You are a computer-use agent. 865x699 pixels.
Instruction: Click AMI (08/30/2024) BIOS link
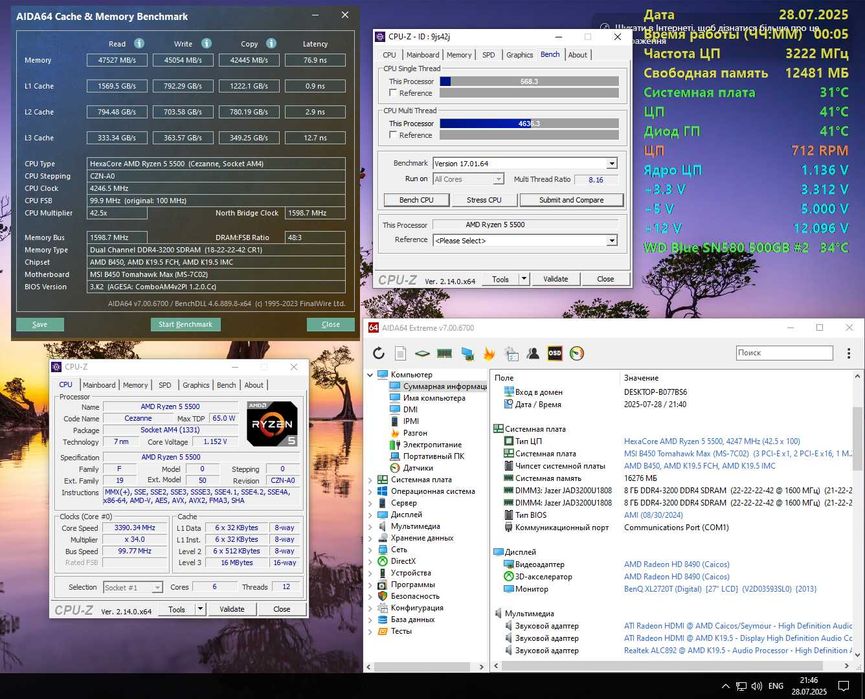click(653, 515)
